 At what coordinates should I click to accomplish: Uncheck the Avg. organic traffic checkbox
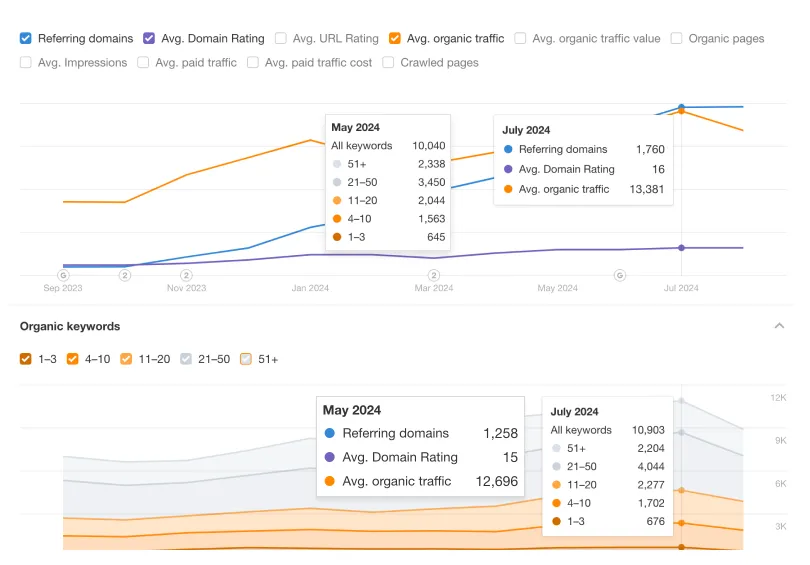click(x=395, y=38)
